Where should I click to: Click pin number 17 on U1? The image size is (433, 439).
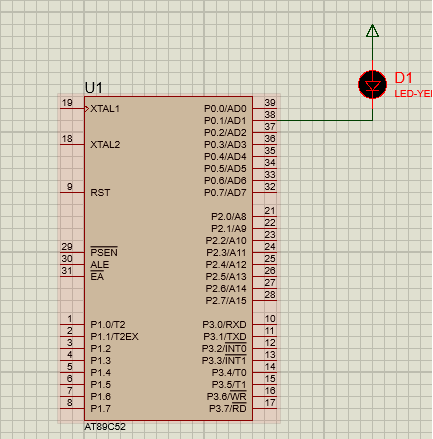click(x=270, y=403)
